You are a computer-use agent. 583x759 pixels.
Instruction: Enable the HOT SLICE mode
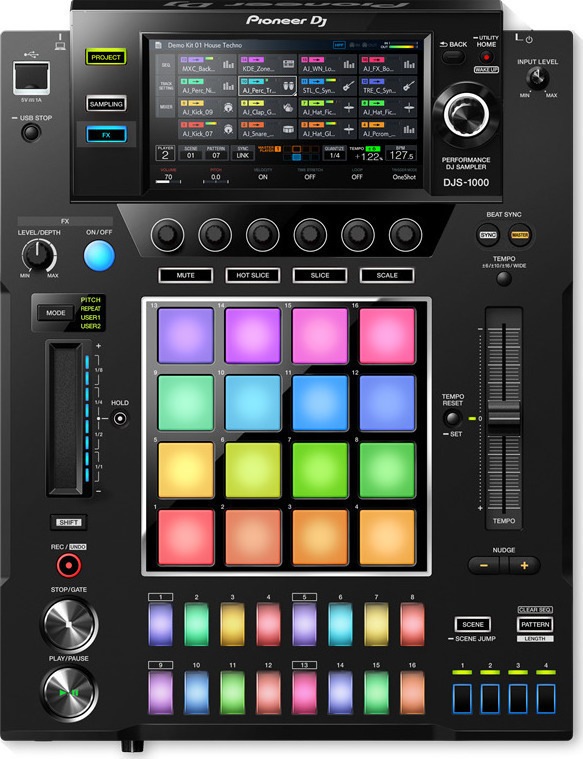tap(252, 275)
